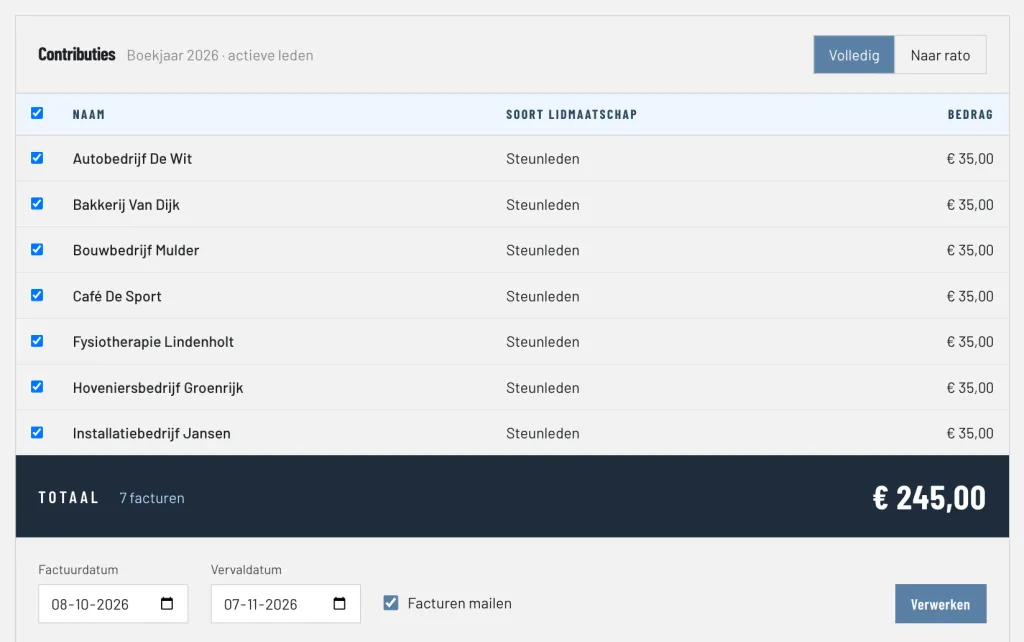Toggle the Café De Sport checkbox
Viewport: 1024px width, 642px height.
[x=37, y=295]
